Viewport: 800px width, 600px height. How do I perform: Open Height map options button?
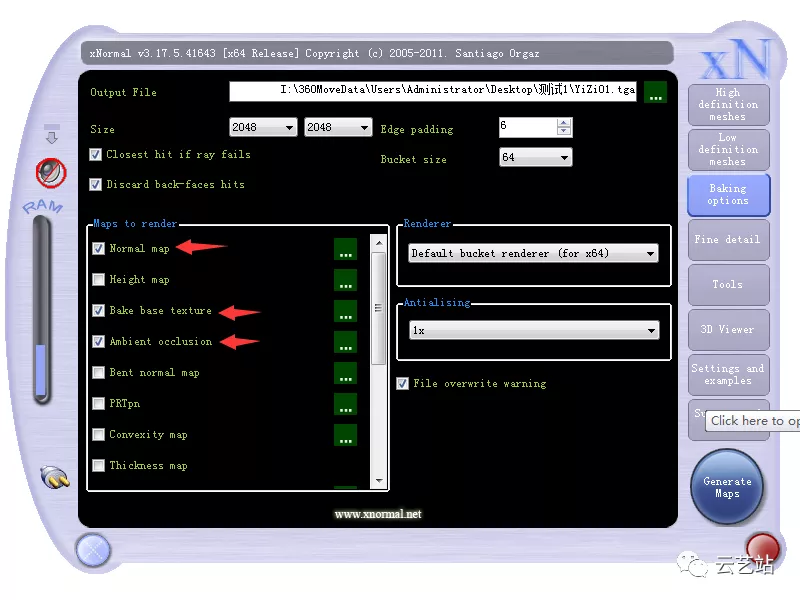tap(345, 280)
